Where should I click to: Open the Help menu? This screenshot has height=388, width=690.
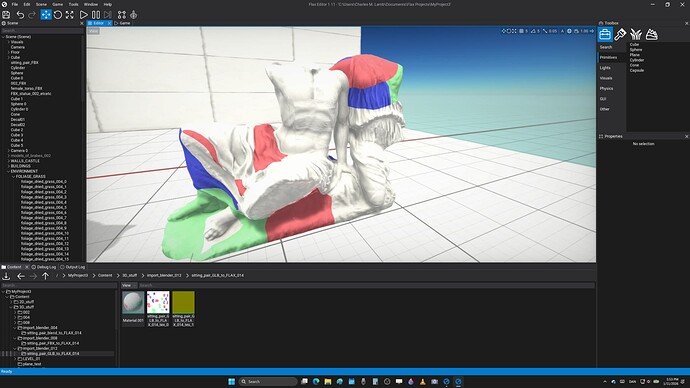[107, 4]
